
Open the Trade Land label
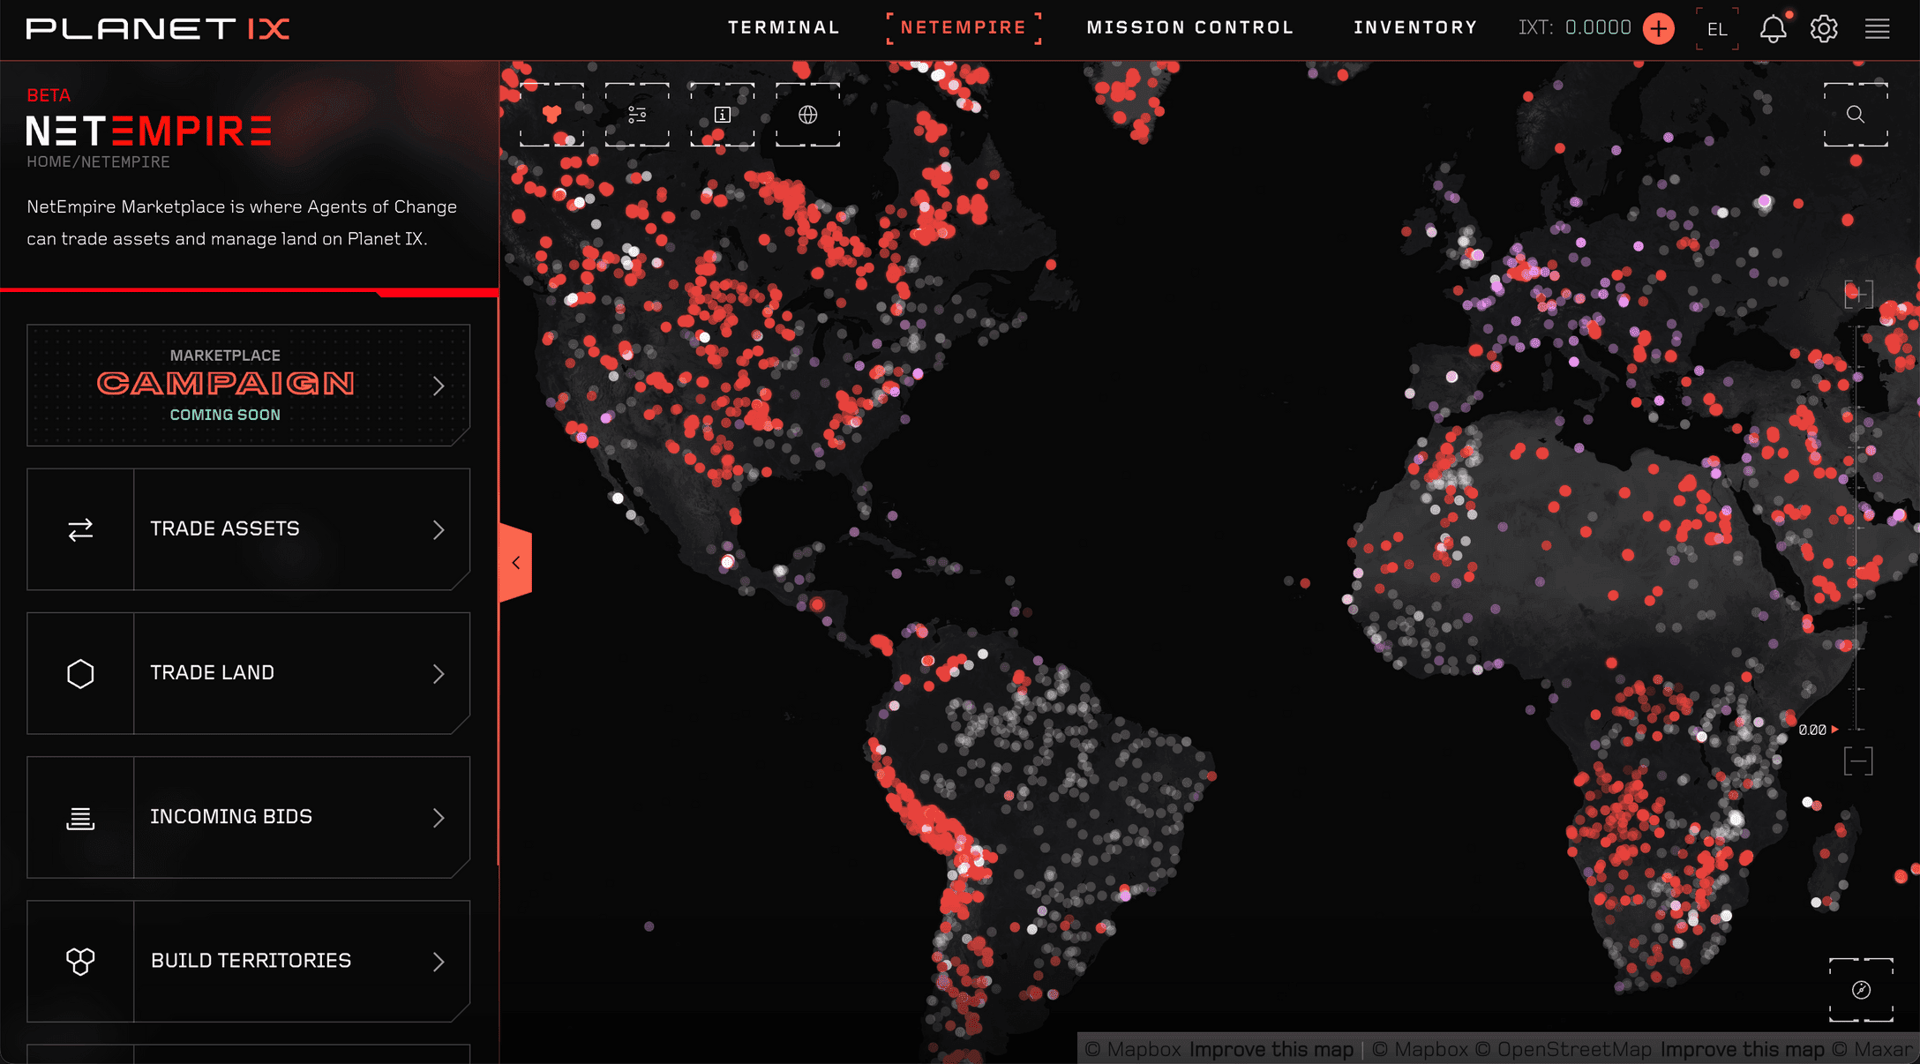pos(212,673)
